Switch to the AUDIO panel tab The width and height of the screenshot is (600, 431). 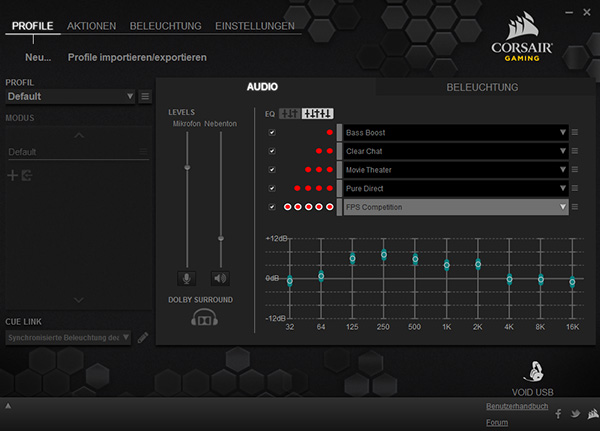point(262,87)
